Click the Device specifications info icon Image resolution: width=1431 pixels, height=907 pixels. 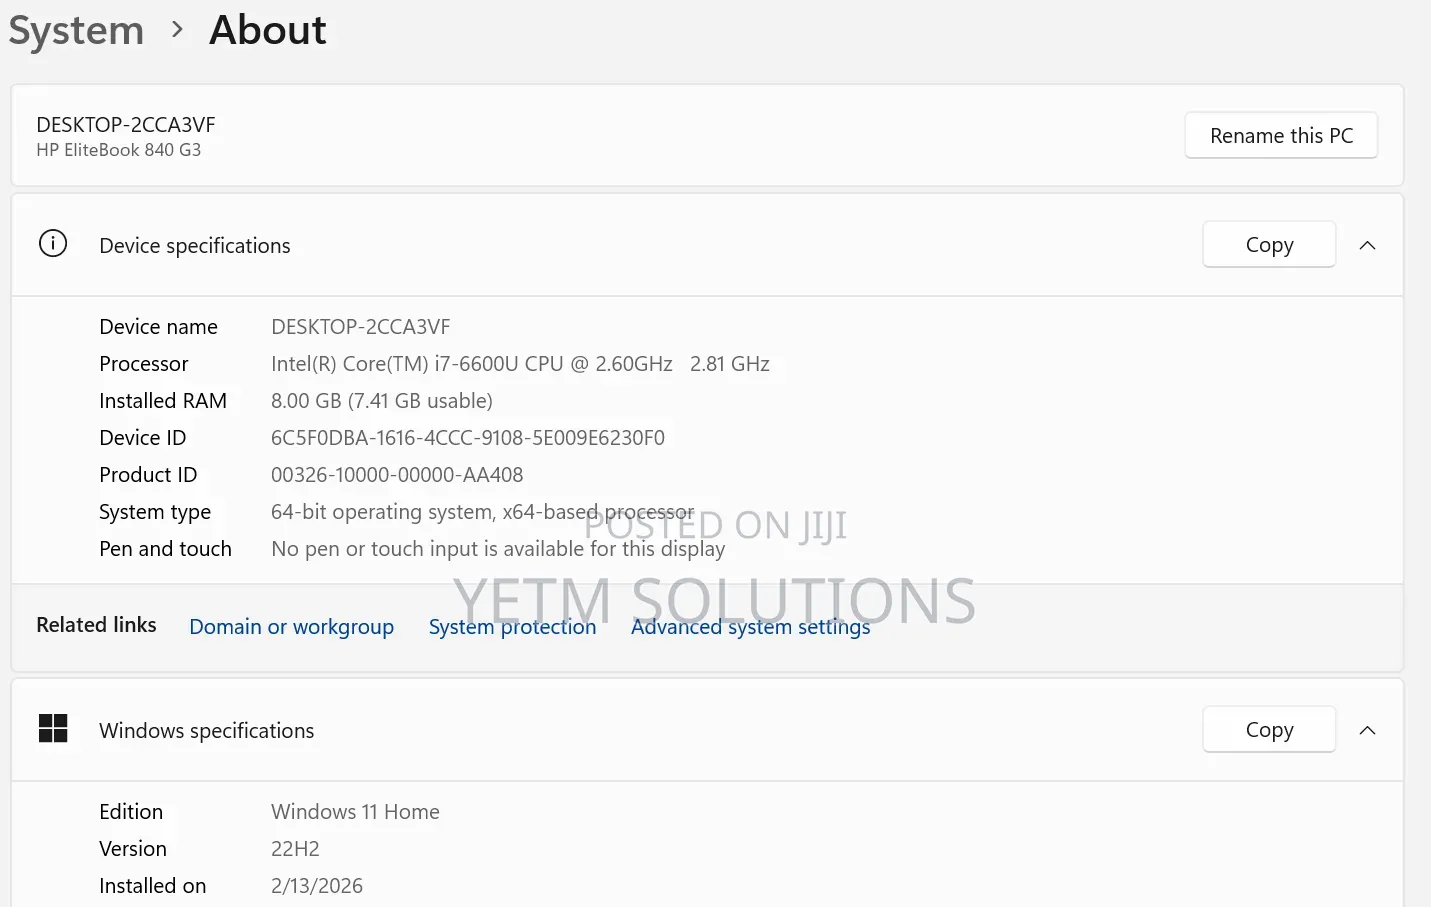[53, 244]
